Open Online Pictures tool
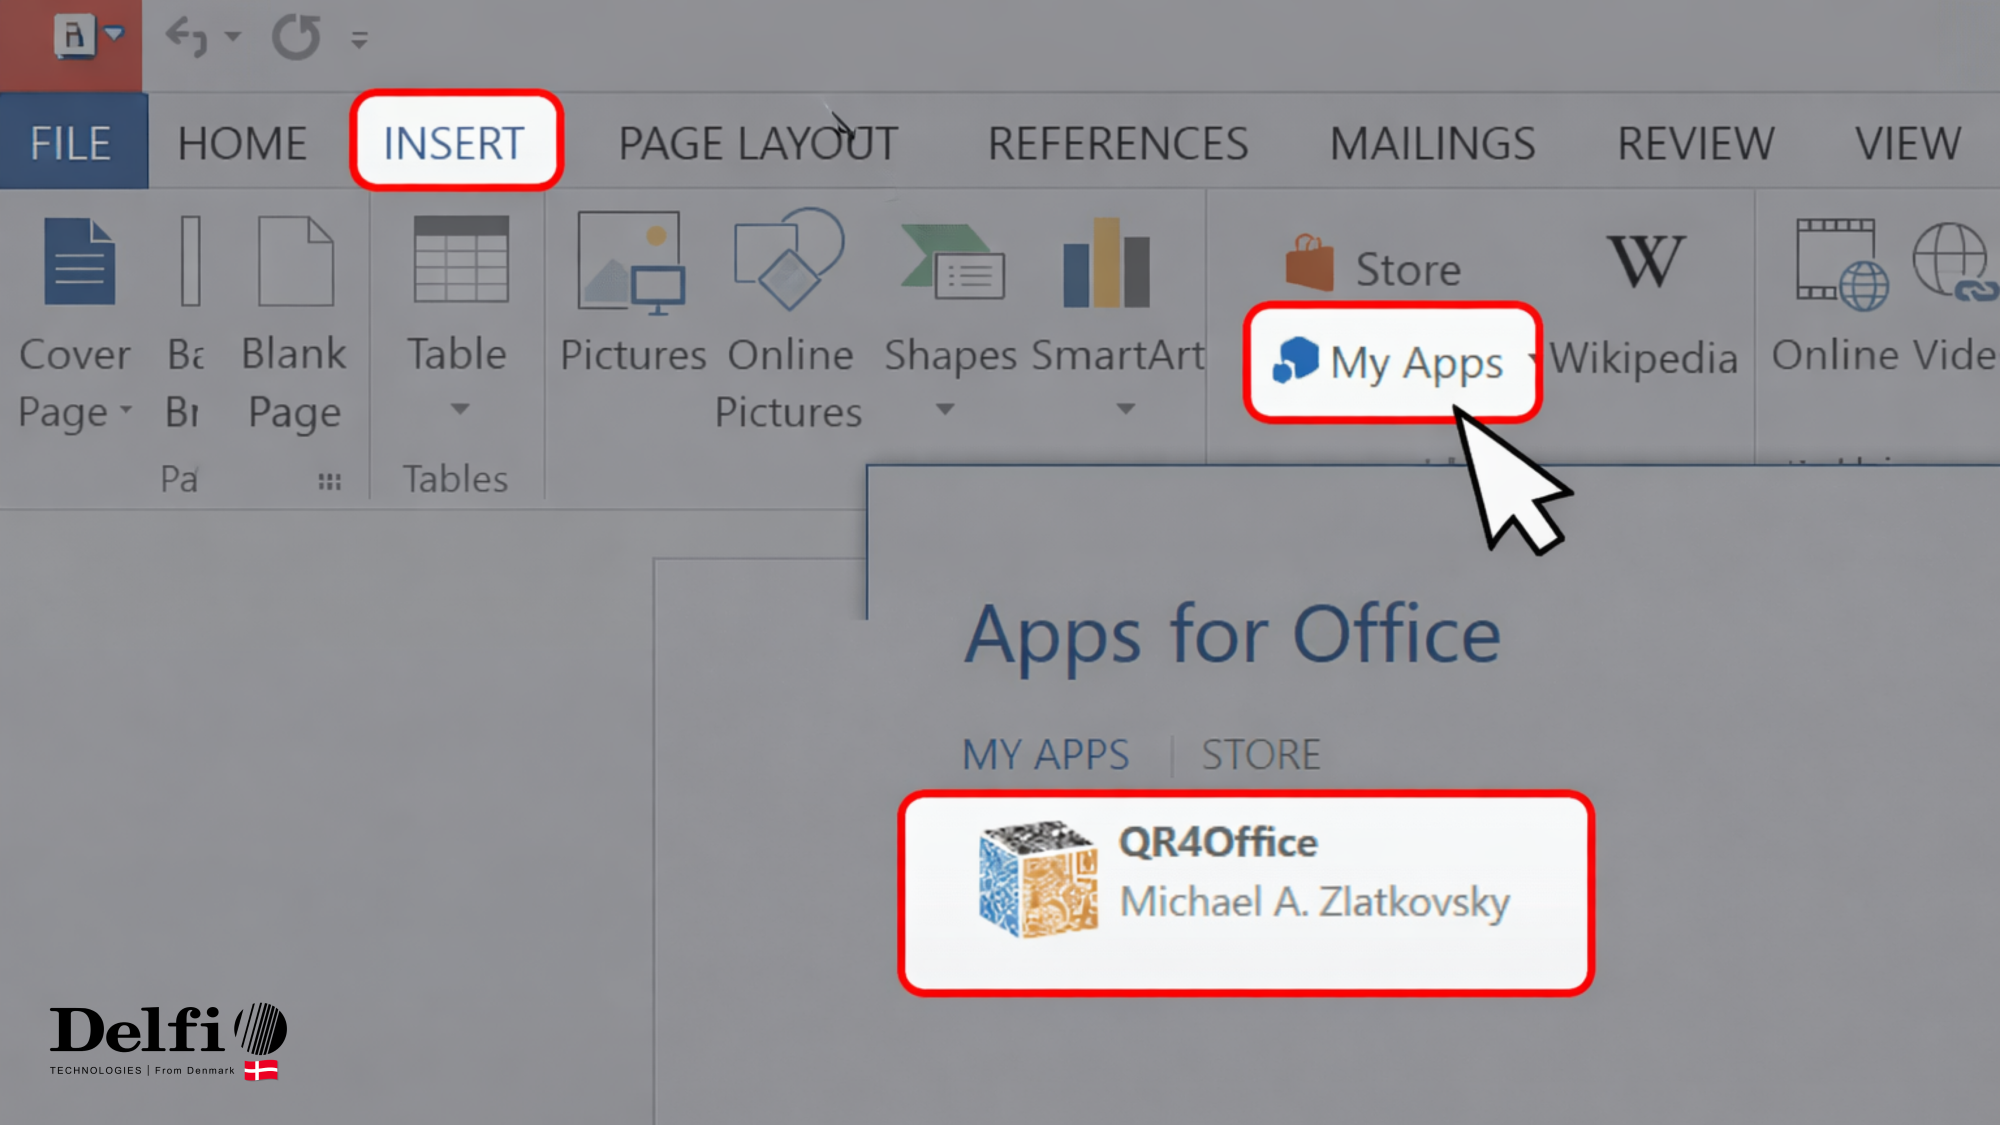Screen dimensions: 2000x1125 click(x=789, y=260)
